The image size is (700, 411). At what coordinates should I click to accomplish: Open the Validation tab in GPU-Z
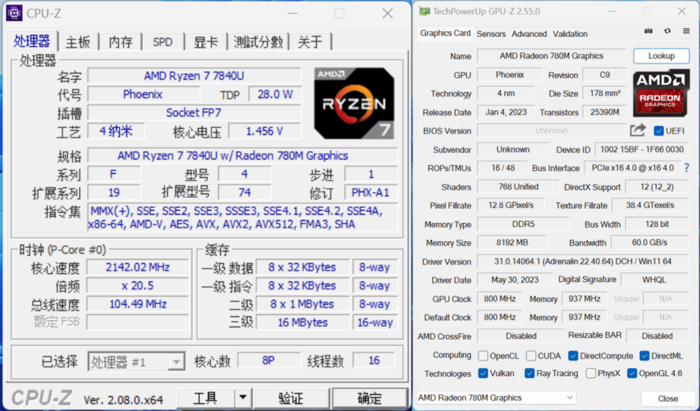coord(570,34)
